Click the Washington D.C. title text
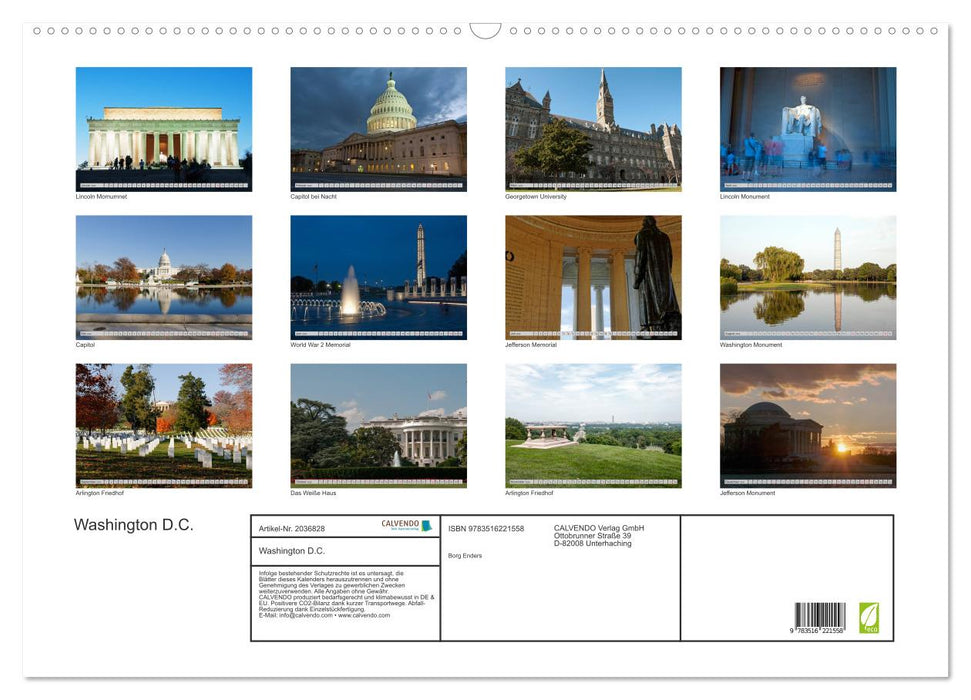971x700 pixels. (x=133, y=524)
